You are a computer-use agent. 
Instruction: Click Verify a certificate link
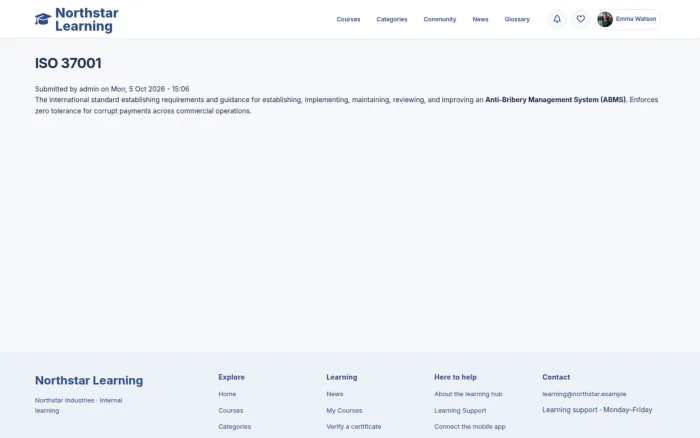click(354, 426)
